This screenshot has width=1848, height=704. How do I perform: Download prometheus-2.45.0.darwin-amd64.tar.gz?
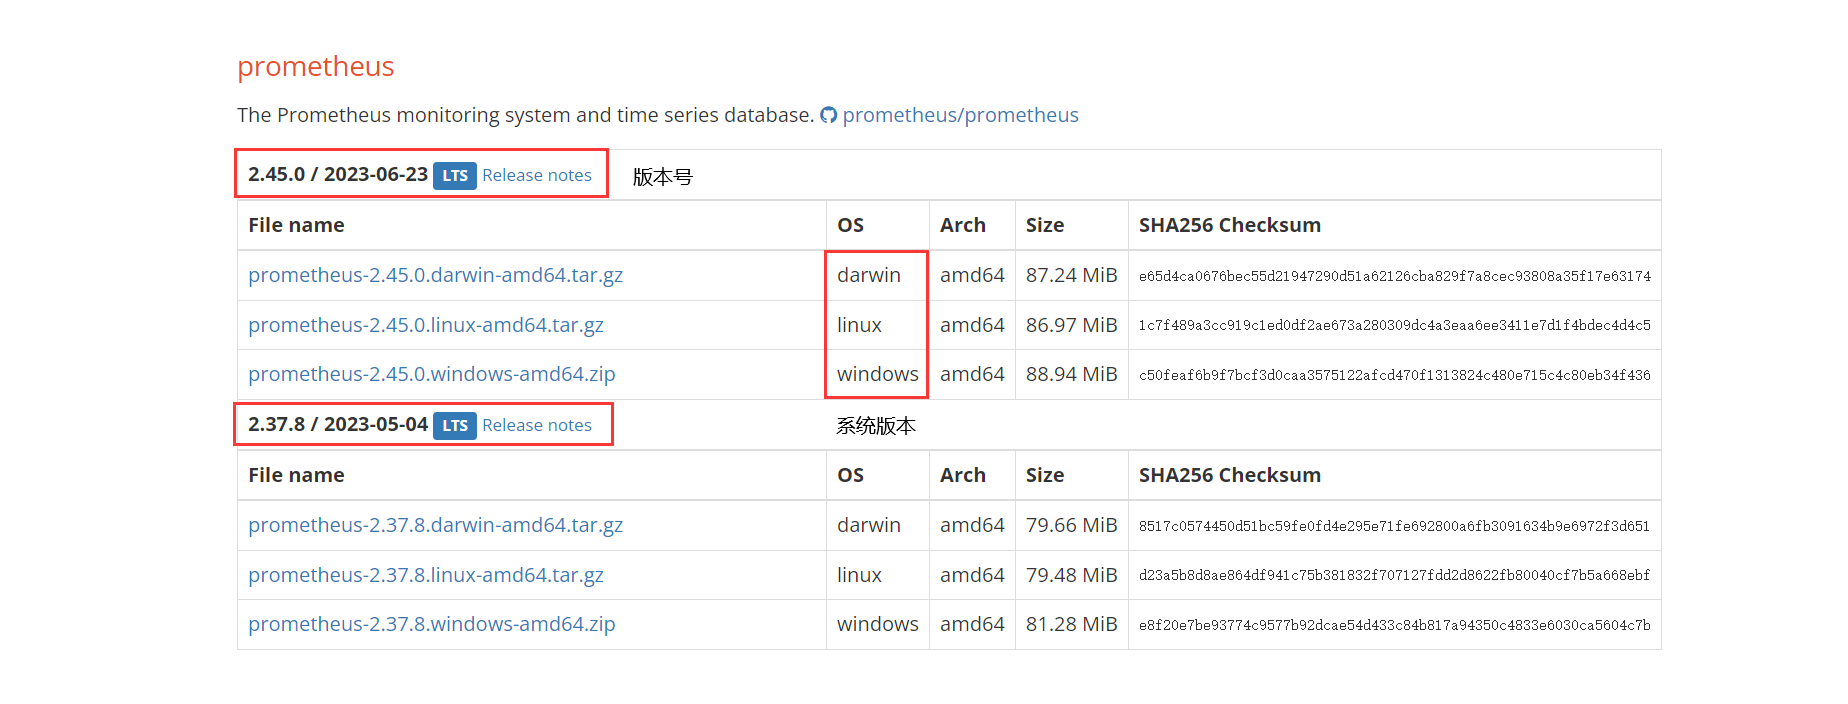pos(435,275)
